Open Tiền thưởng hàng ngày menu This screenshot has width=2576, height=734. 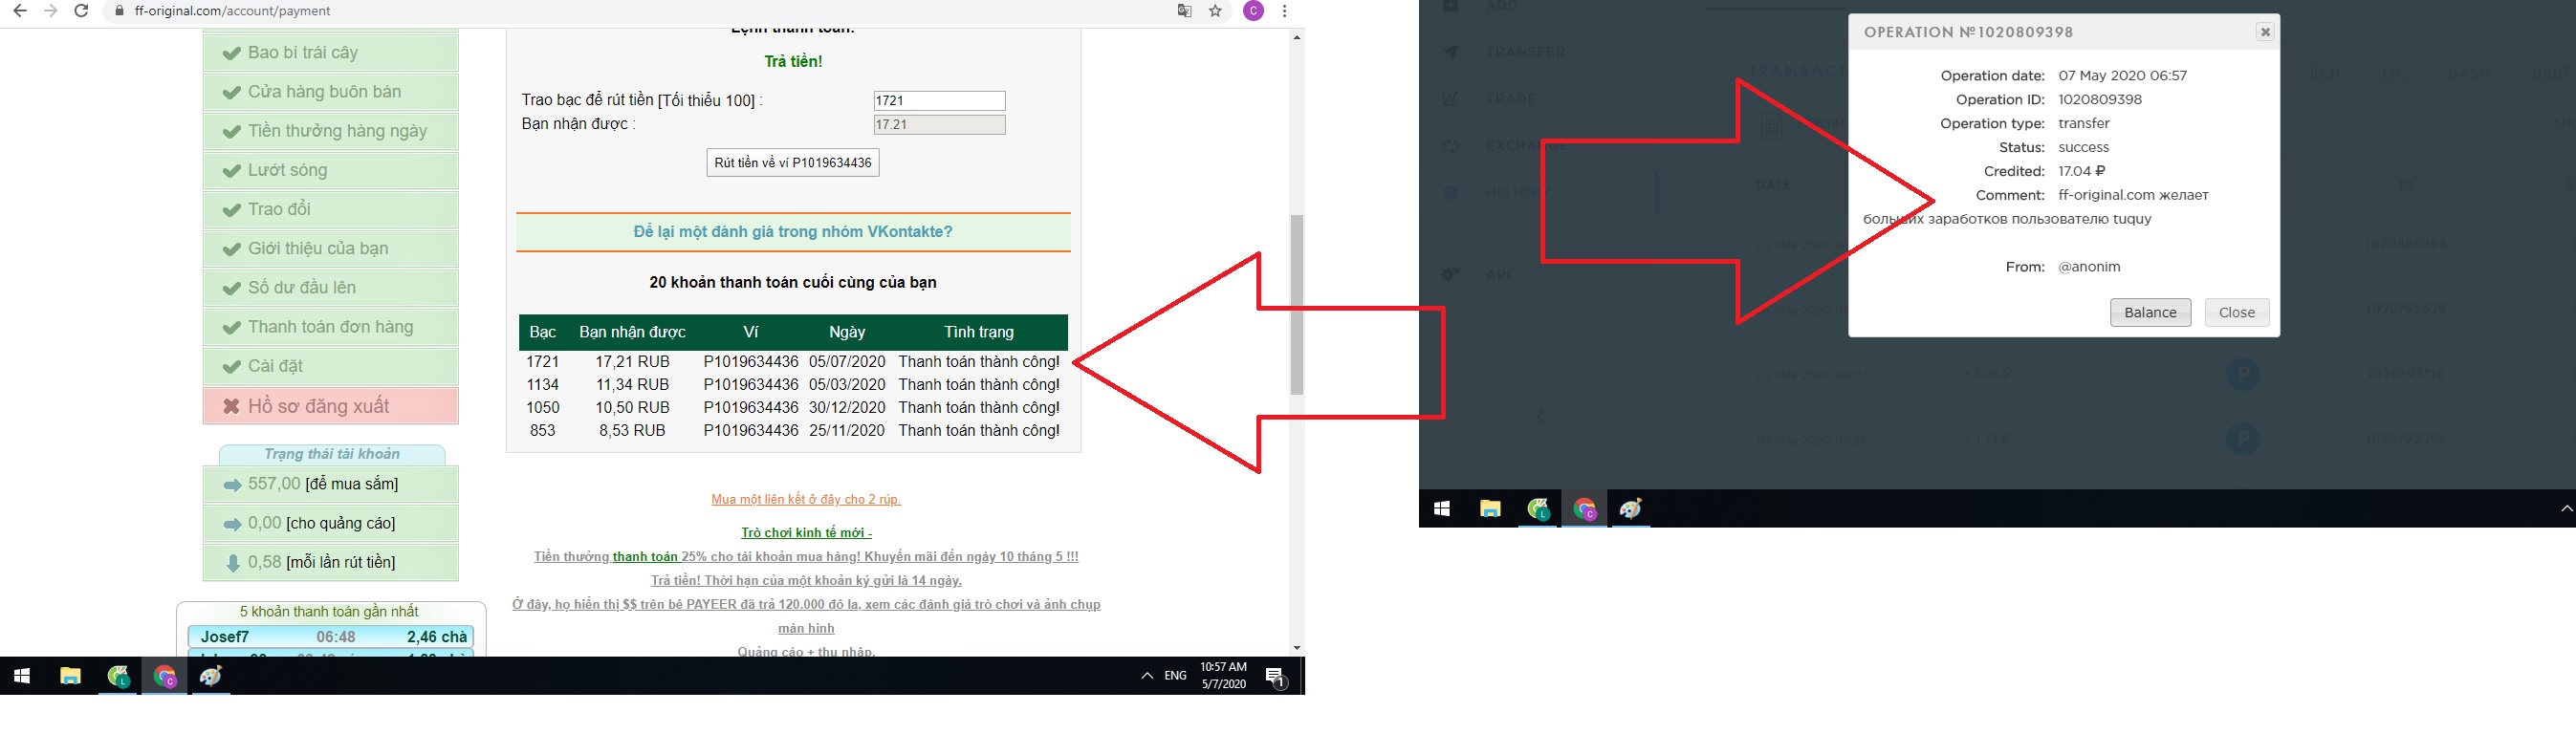point(331,131)
